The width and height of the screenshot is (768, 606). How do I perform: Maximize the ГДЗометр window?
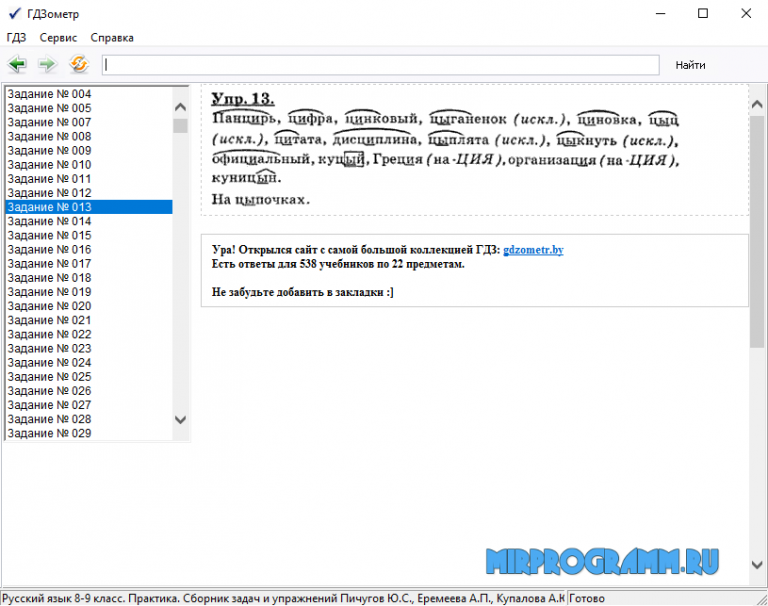[x=703, y=13]
